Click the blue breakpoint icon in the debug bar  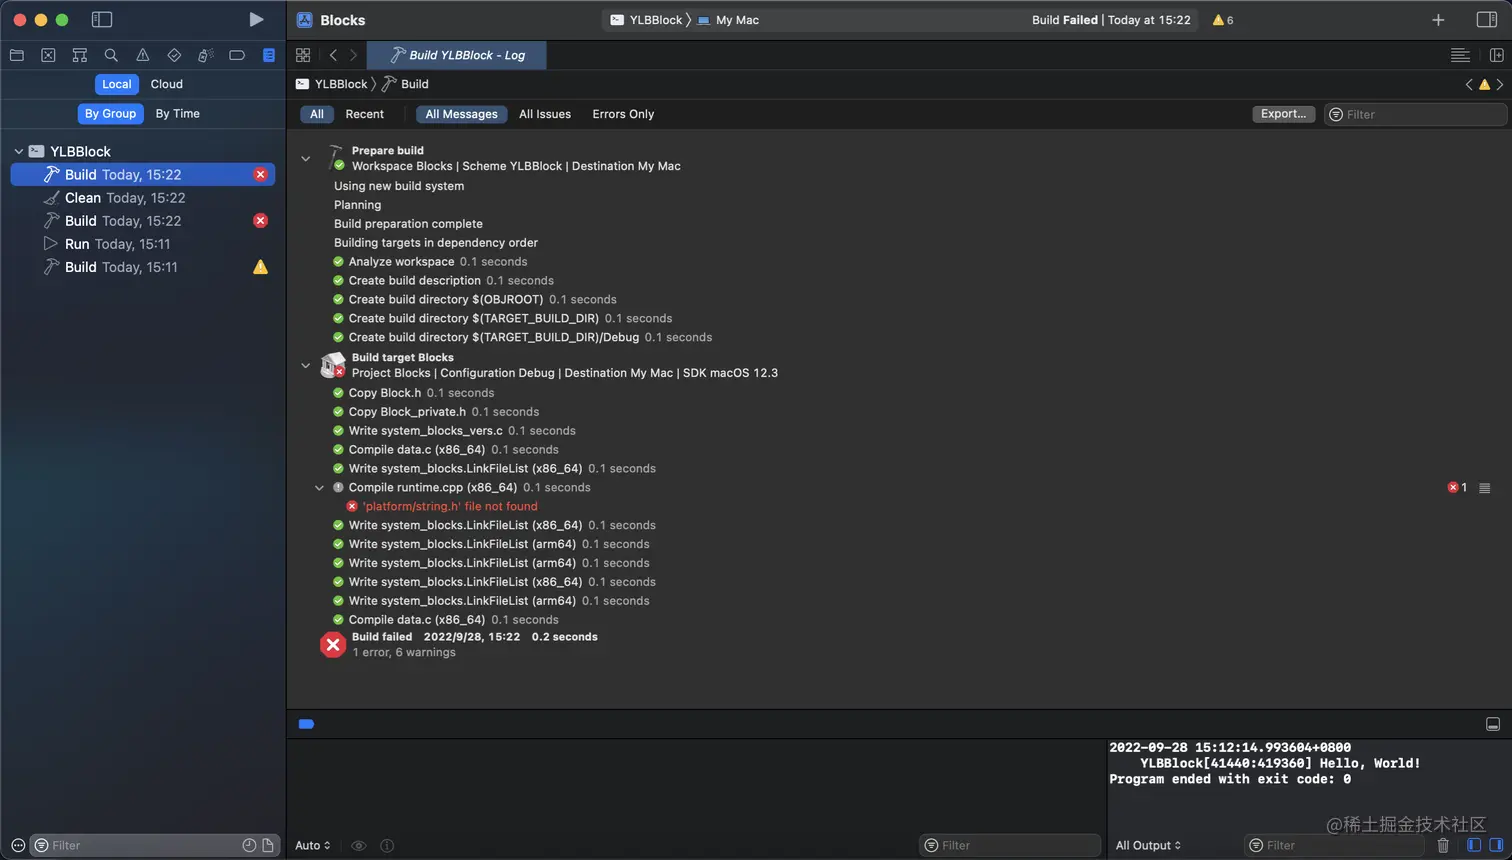(306, 724)
